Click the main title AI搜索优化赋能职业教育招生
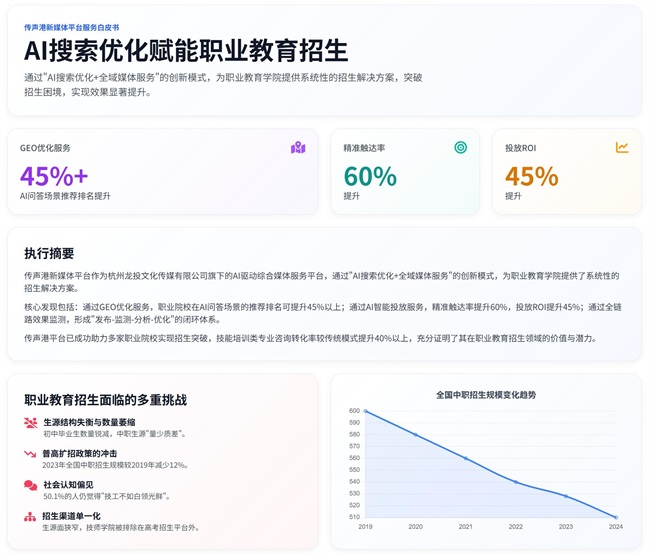The height and width of the screenshot is (558, 650). [x=186, y=52]
